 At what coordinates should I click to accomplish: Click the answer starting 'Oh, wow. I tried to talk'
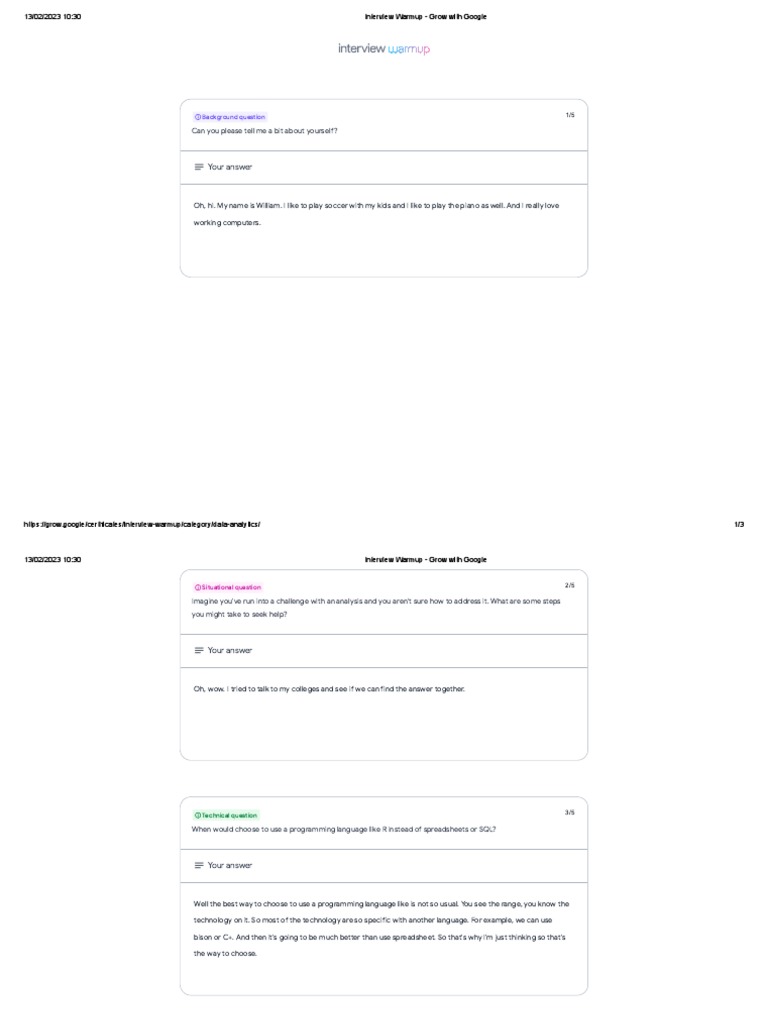coord(329,689)
